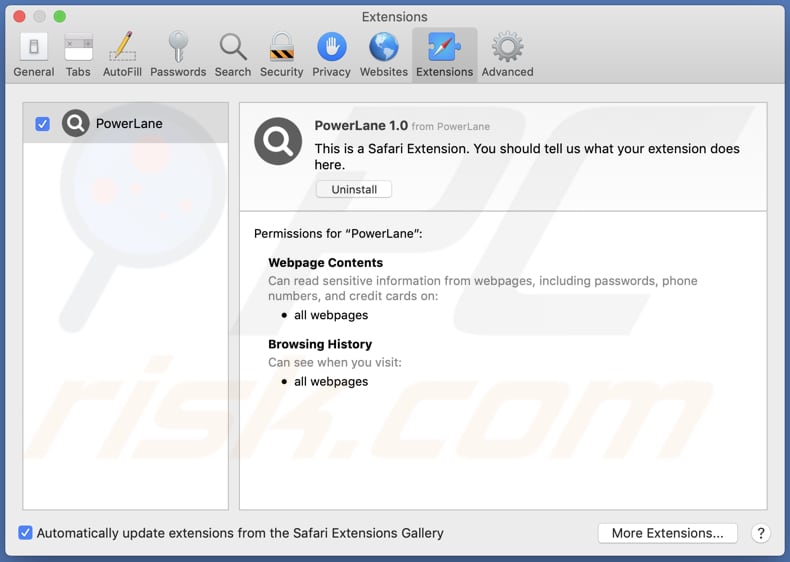
Task: Uninstall the PowerLane extension
Action: pos(354,190)
